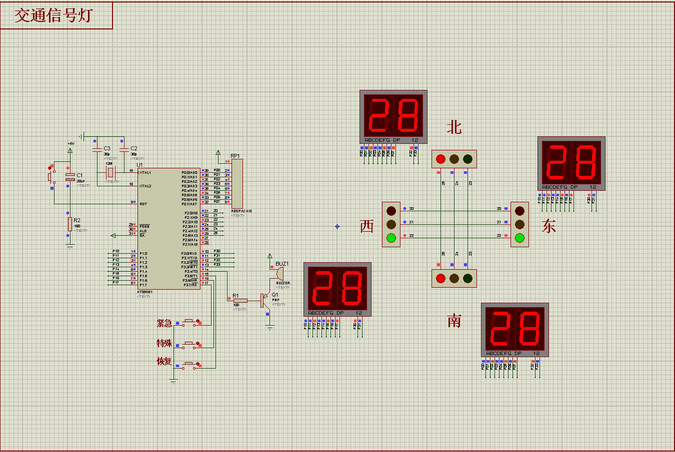Click the 特殊 label text
This screenshot has width=675, height=452.
pyautogui.click(x=164, y=343)
